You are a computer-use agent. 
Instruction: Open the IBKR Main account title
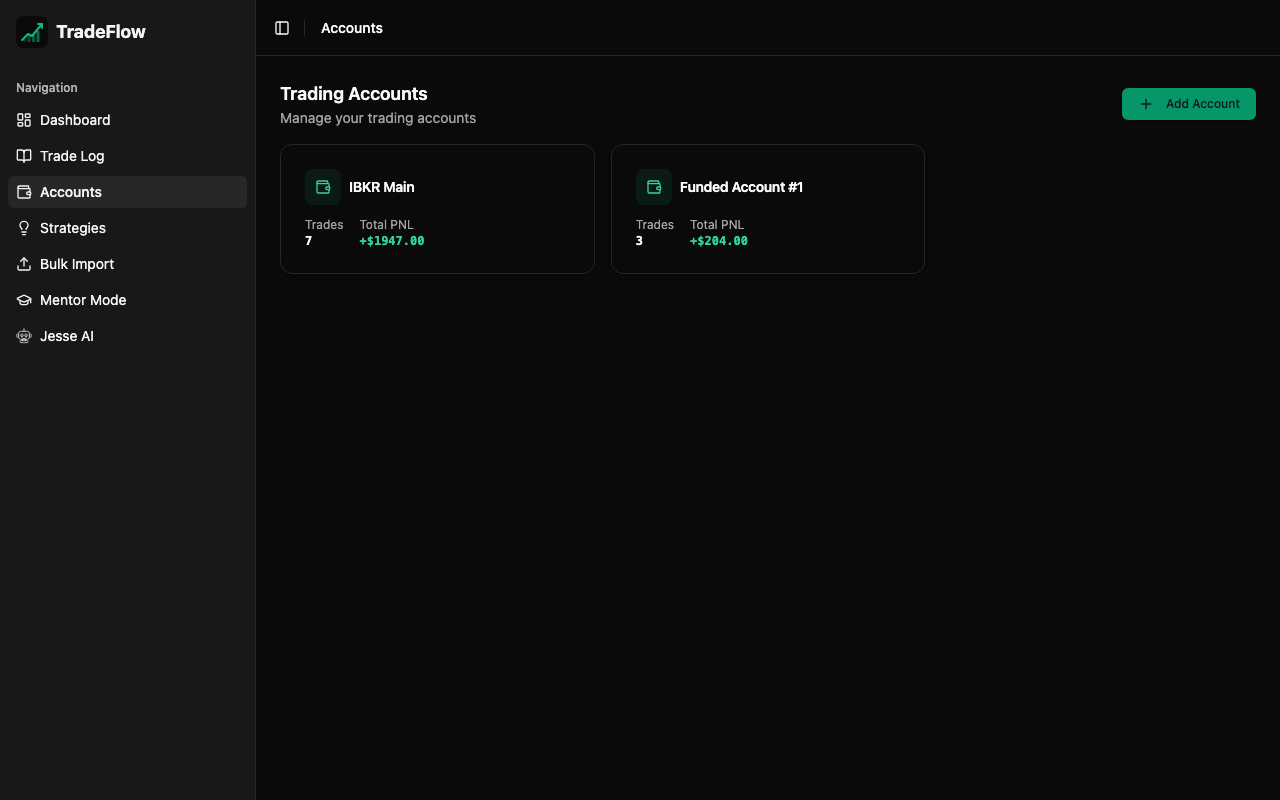pos(381,187)
